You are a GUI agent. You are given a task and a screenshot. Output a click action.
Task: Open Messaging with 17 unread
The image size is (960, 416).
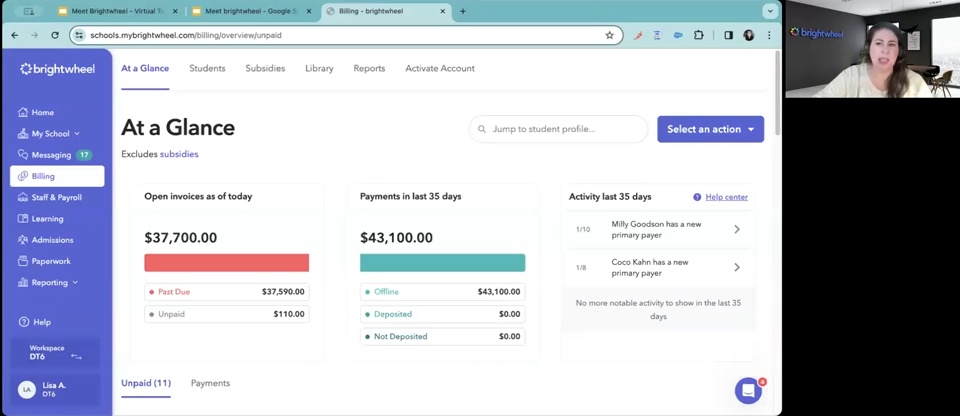coord(54,155)
